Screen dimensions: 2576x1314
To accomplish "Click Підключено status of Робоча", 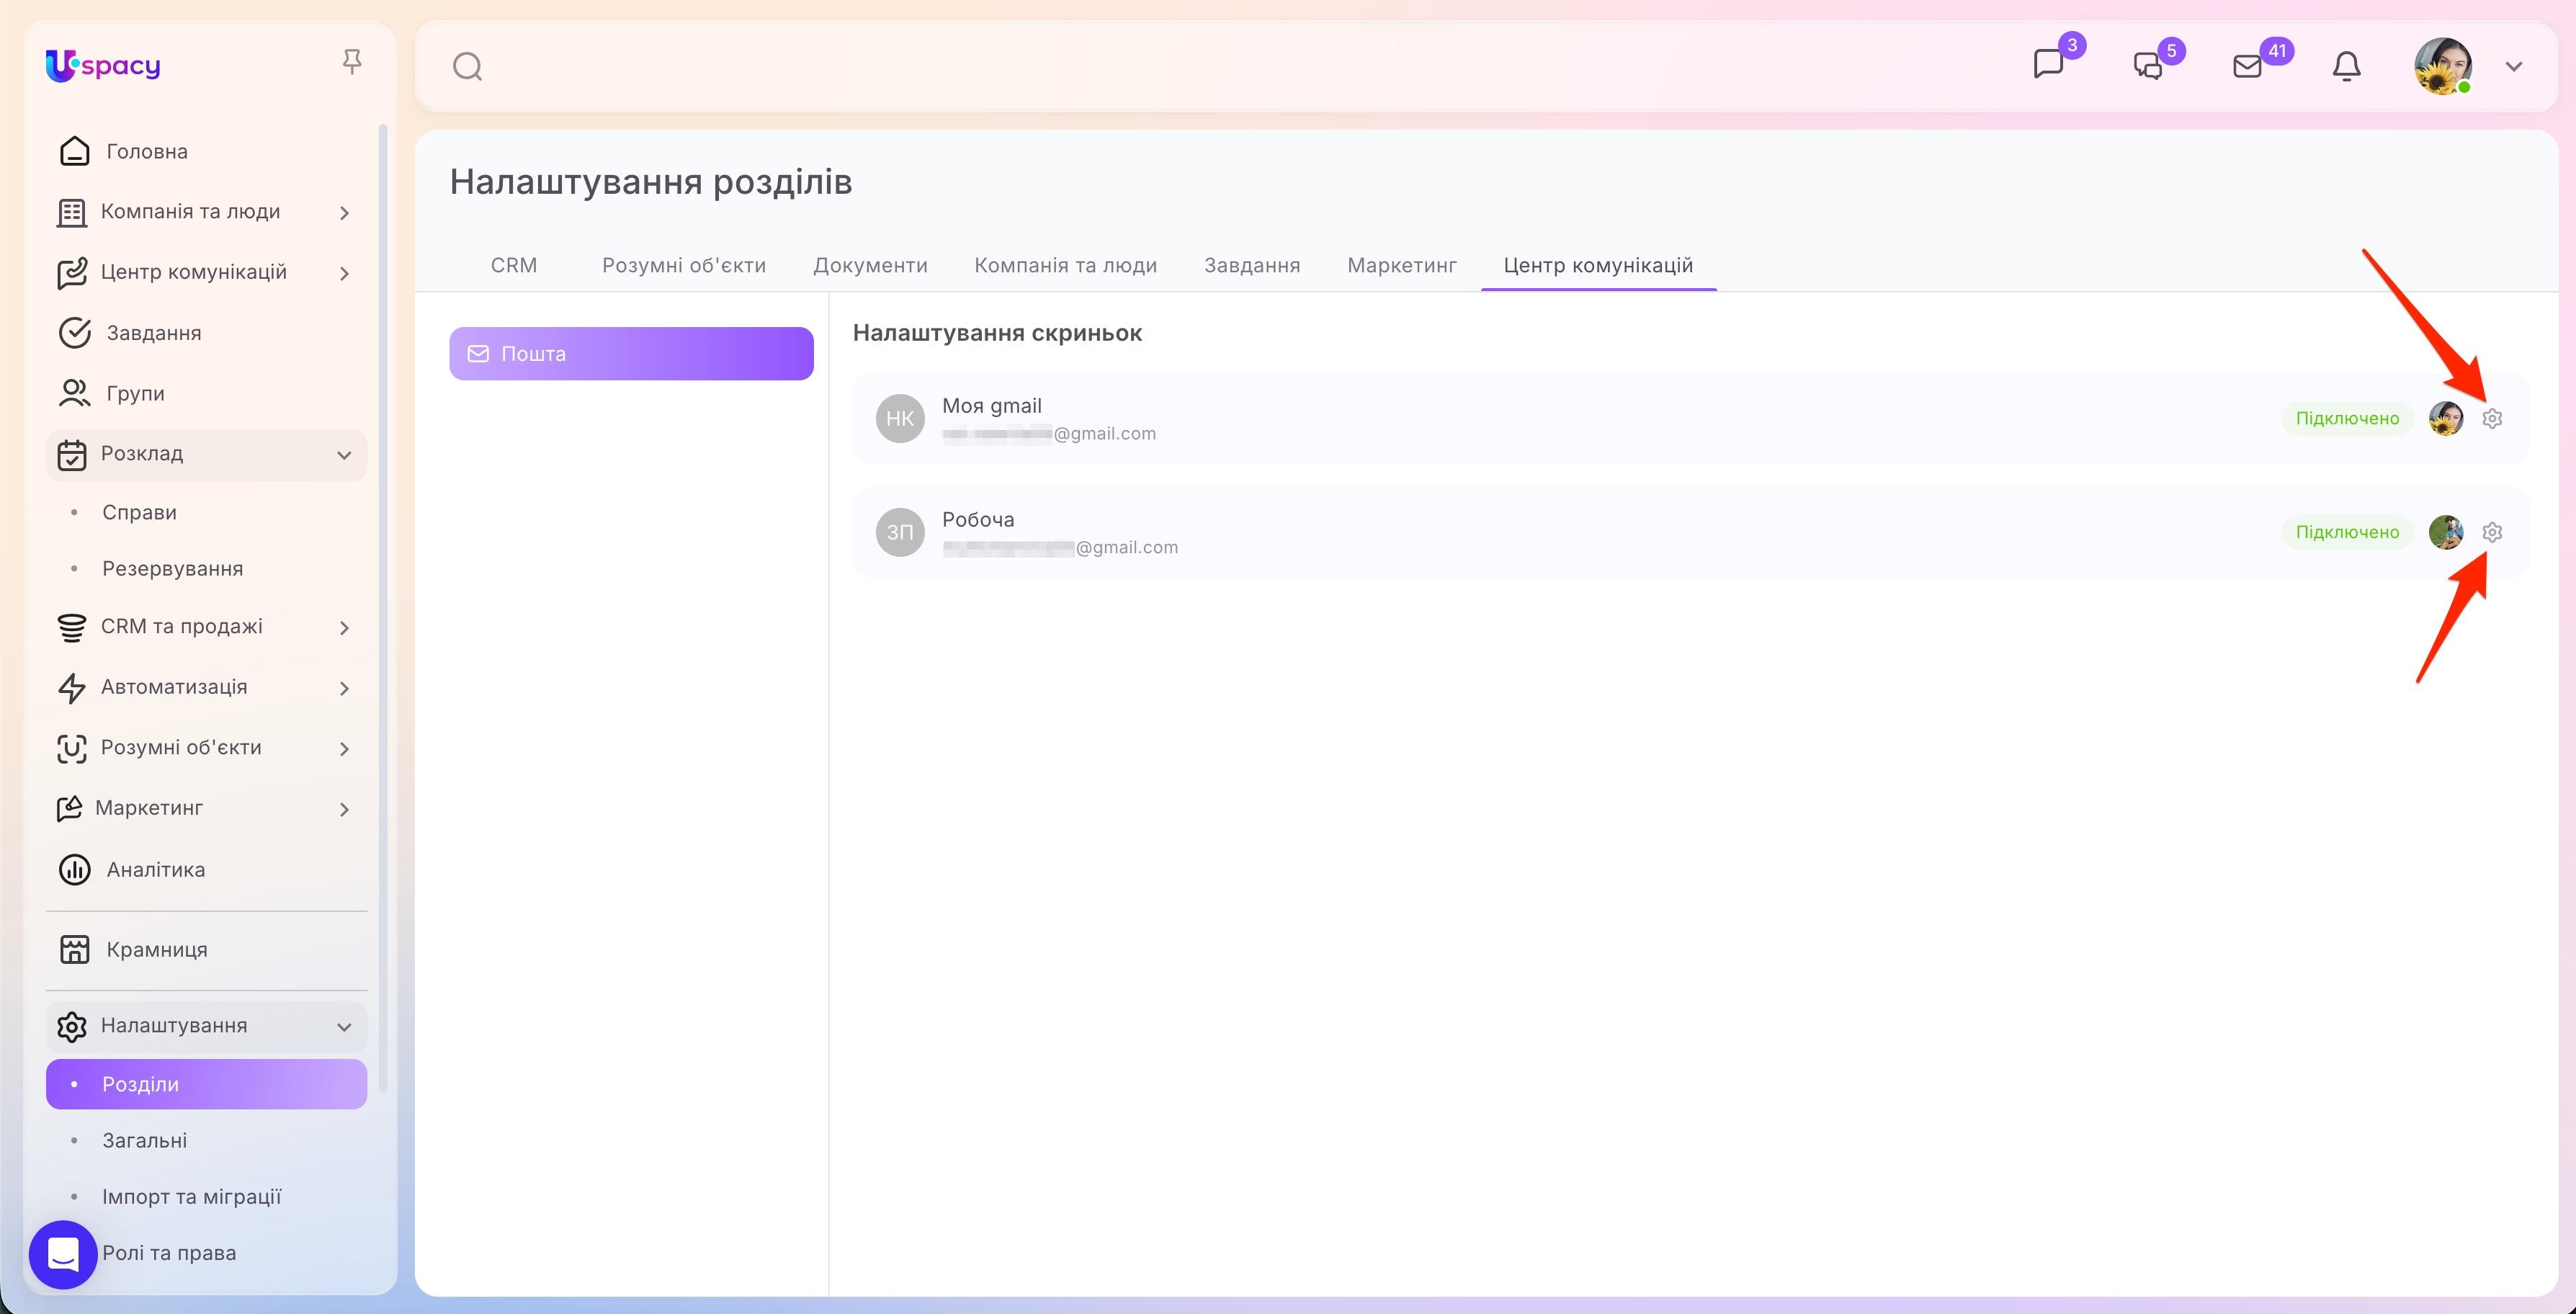I will pyautogui.click(x=2347, y=532).
